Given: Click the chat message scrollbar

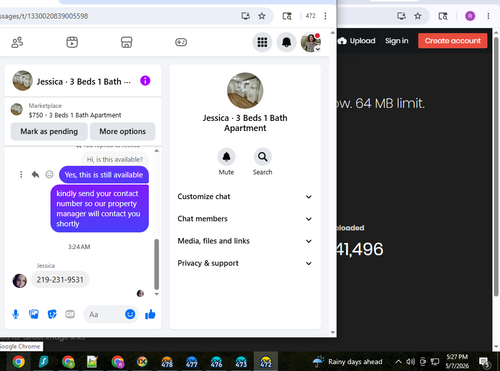Looking at the screenshot, I should click(157, 264).
